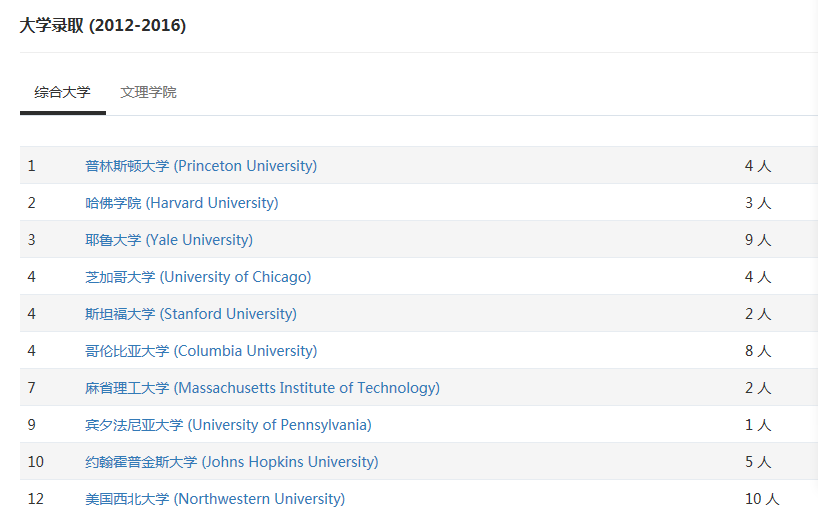The width and height of the screenshot is (818, 519).
Task: Select the 大学录取 (2012-2016) heading
Action: pyautogui.click(x=103, y=25)
